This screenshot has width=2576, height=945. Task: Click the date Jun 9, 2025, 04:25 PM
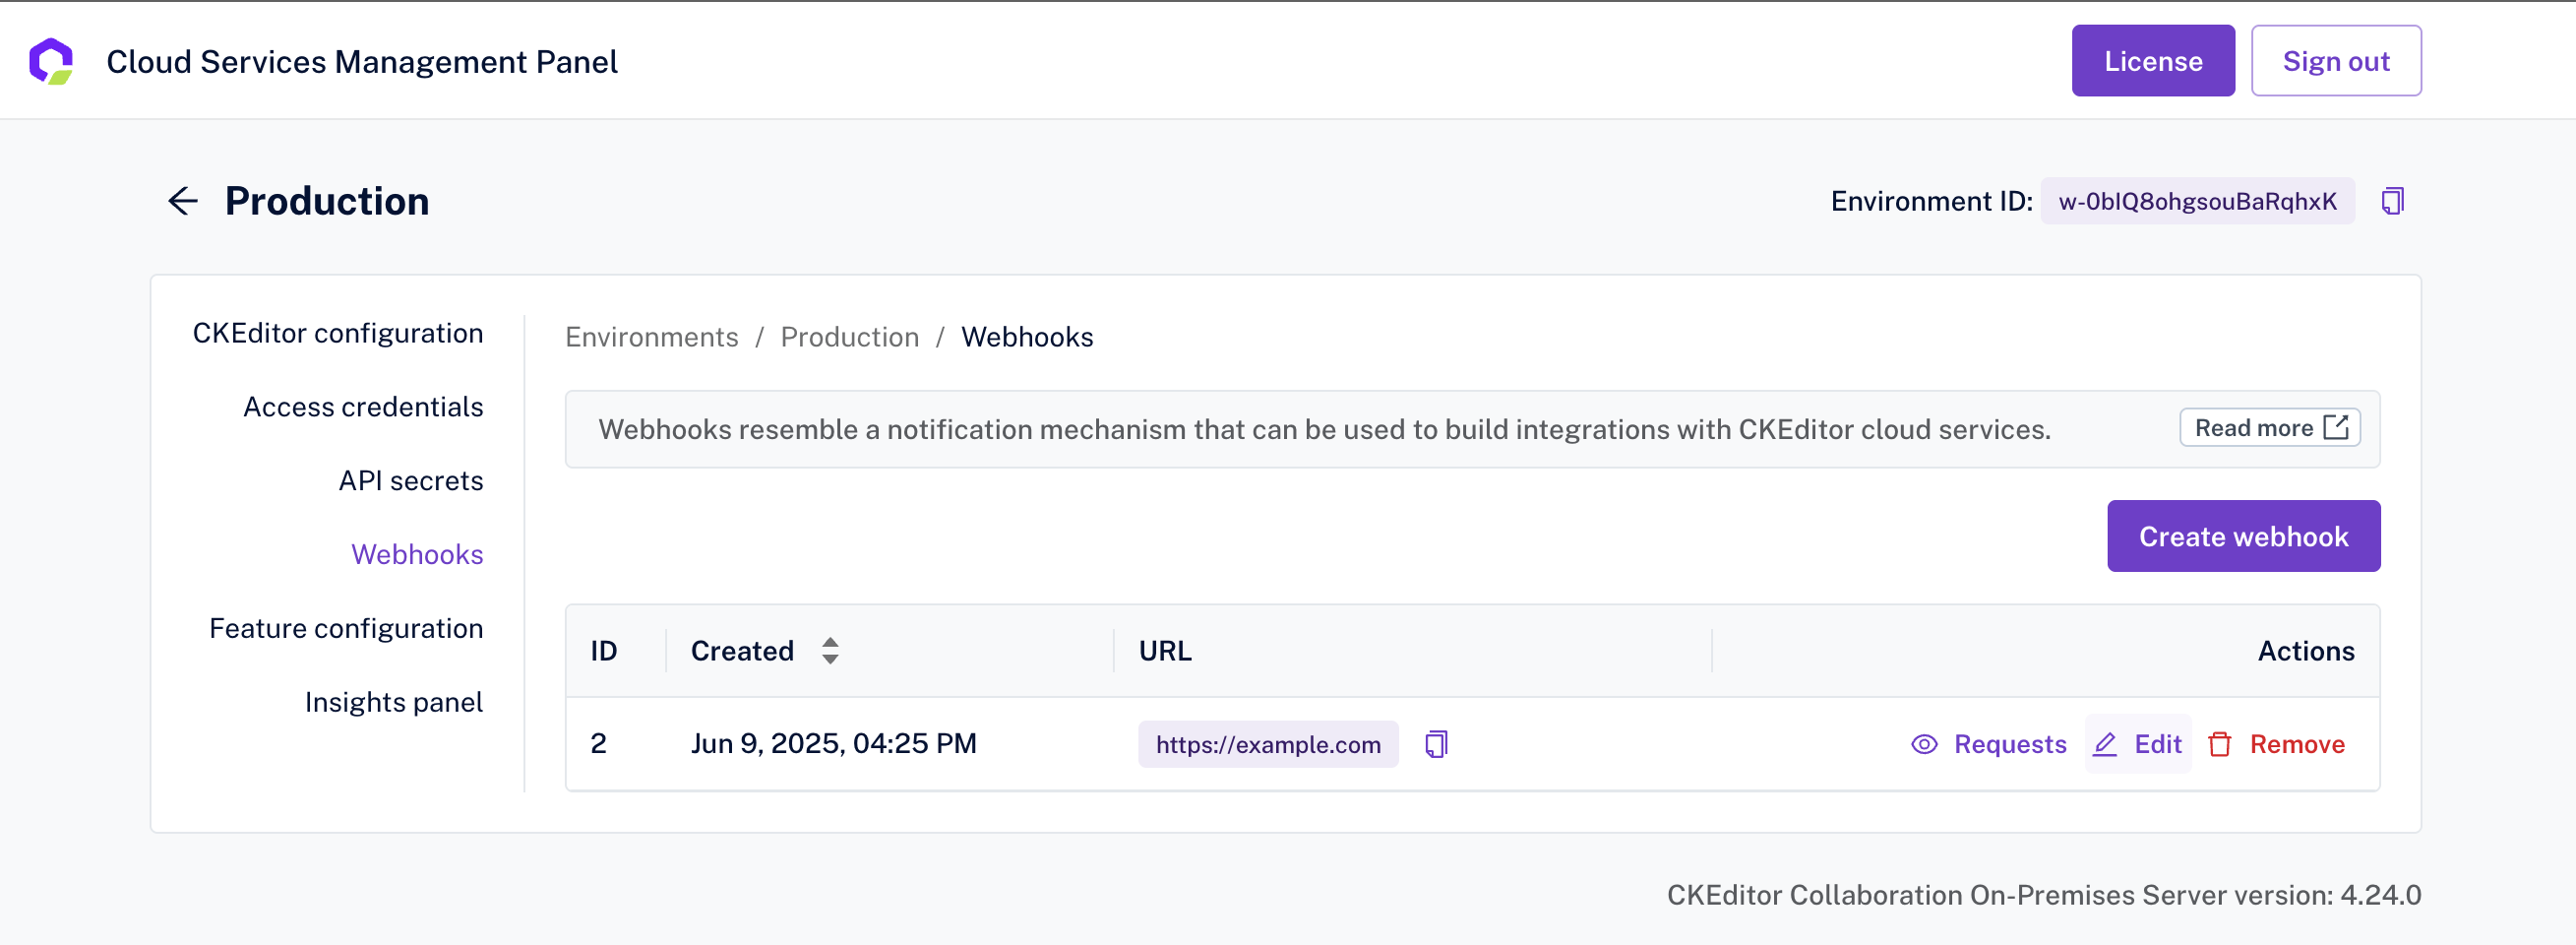coord(833,743)
